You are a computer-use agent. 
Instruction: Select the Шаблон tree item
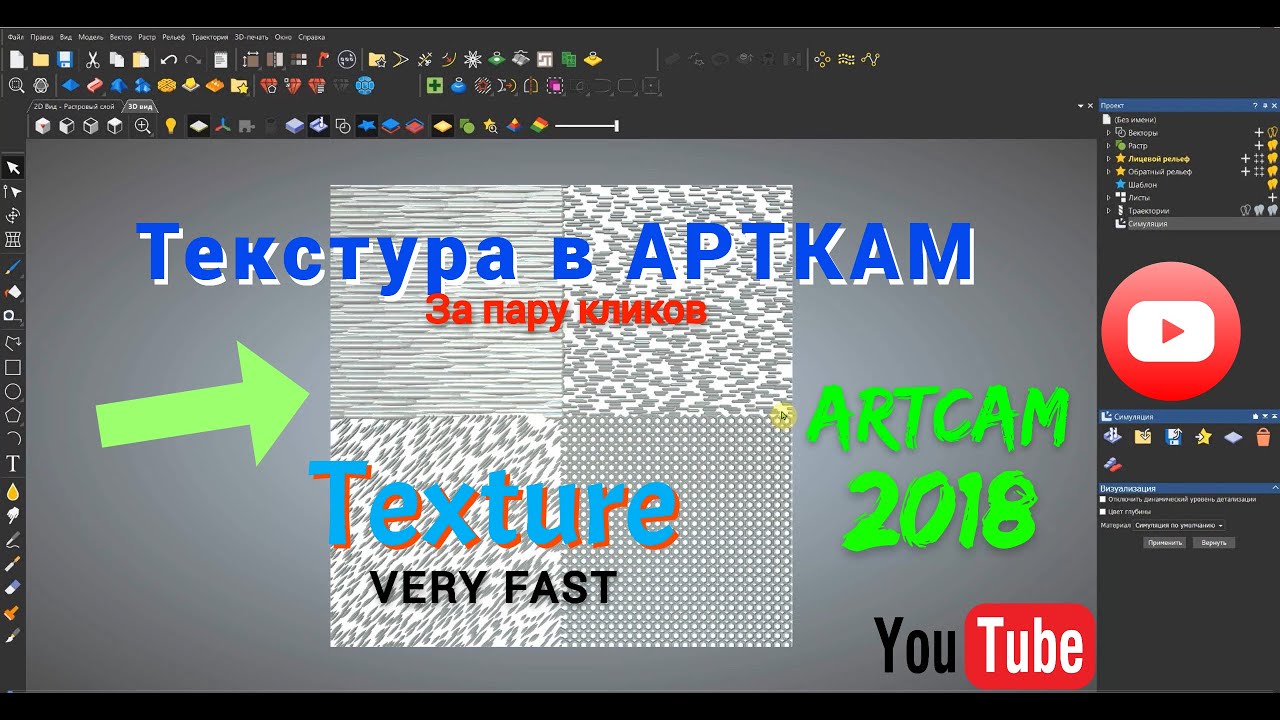1143,184
